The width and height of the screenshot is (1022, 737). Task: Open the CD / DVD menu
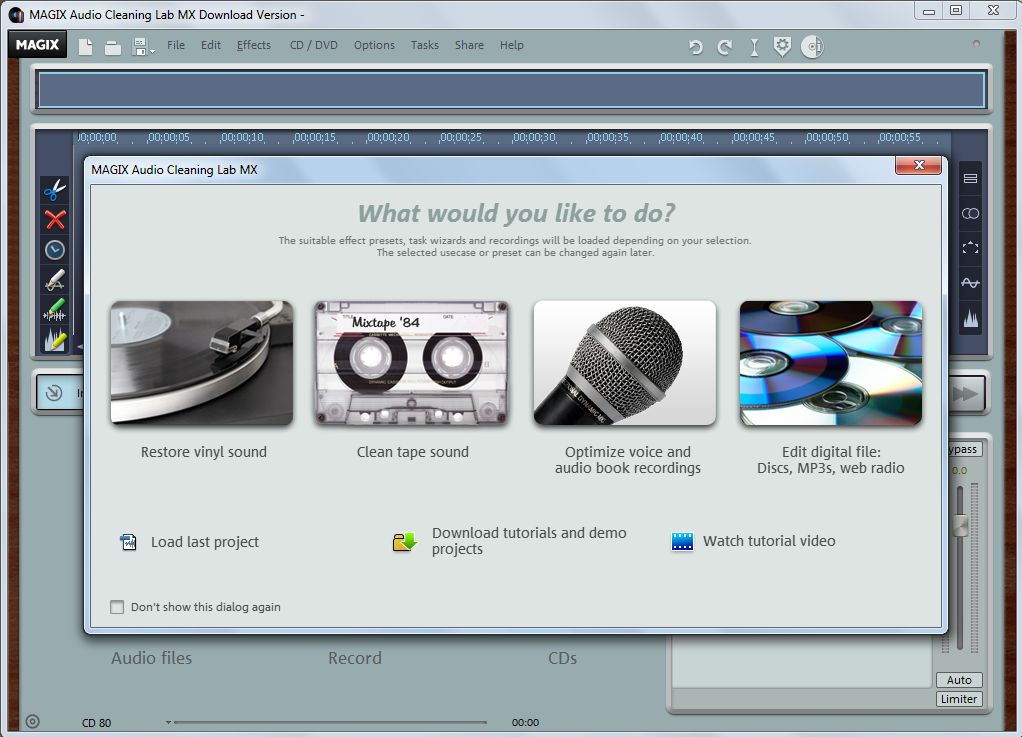pos(313,45)
